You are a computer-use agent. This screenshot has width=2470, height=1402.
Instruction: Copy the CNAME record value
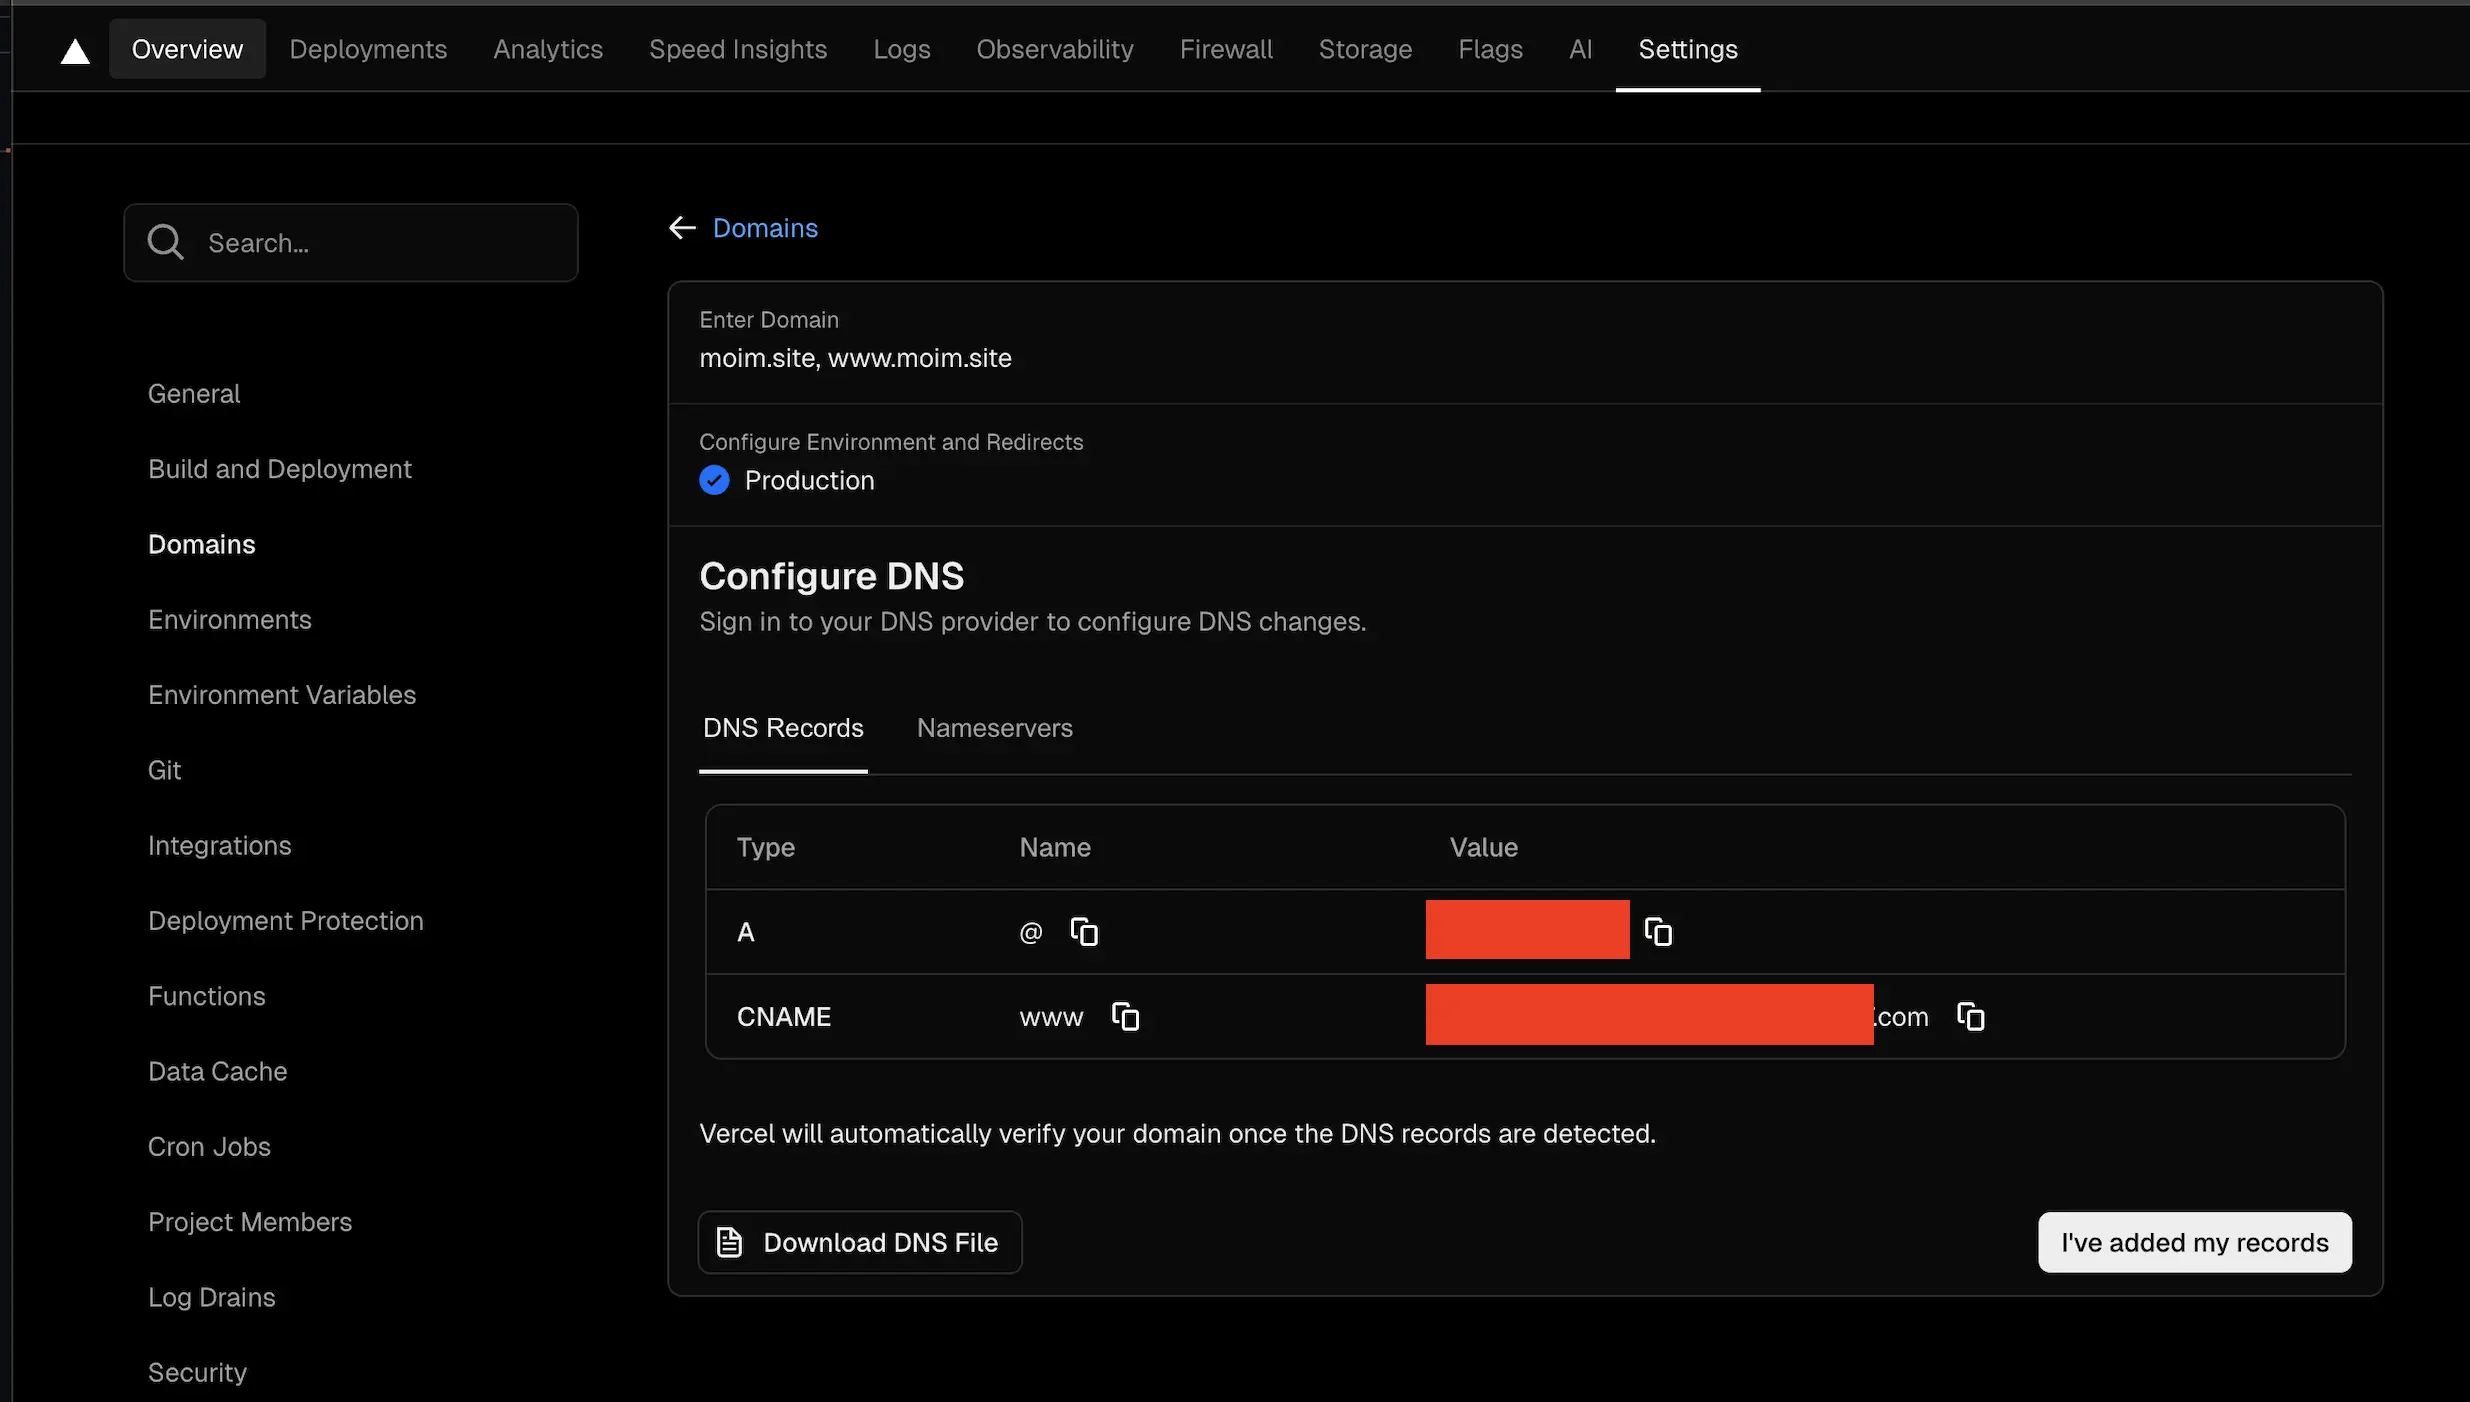(x=1970, y=1017)
